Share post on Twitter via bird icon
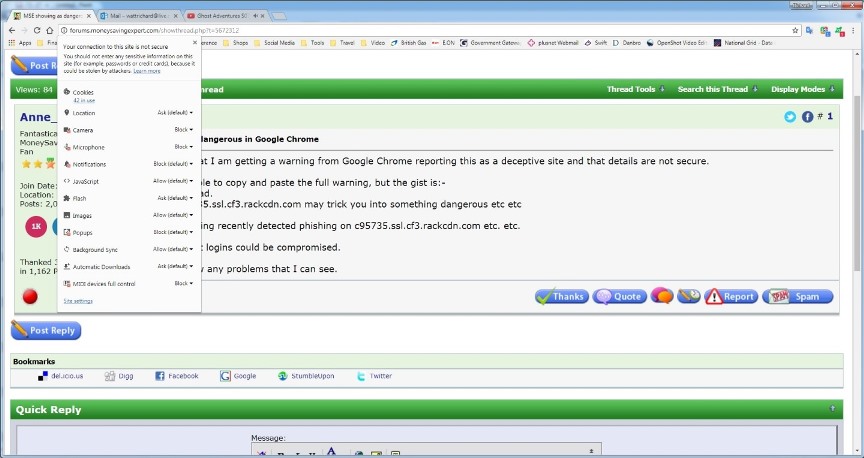The image size is (864, 458). point(790,117)
